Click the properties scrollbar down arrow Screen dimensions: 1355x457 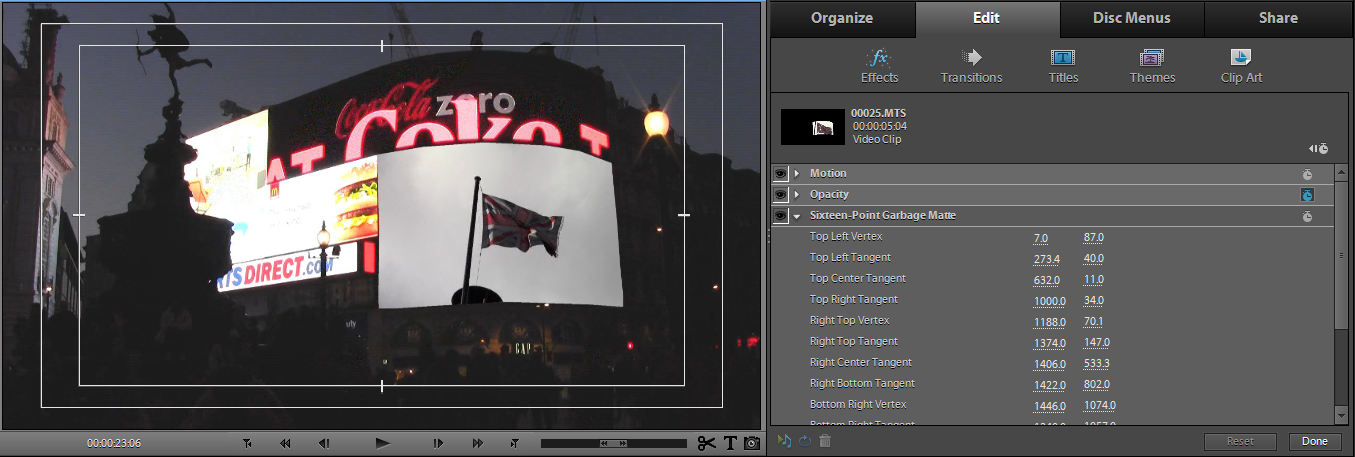coord(1341,416)
